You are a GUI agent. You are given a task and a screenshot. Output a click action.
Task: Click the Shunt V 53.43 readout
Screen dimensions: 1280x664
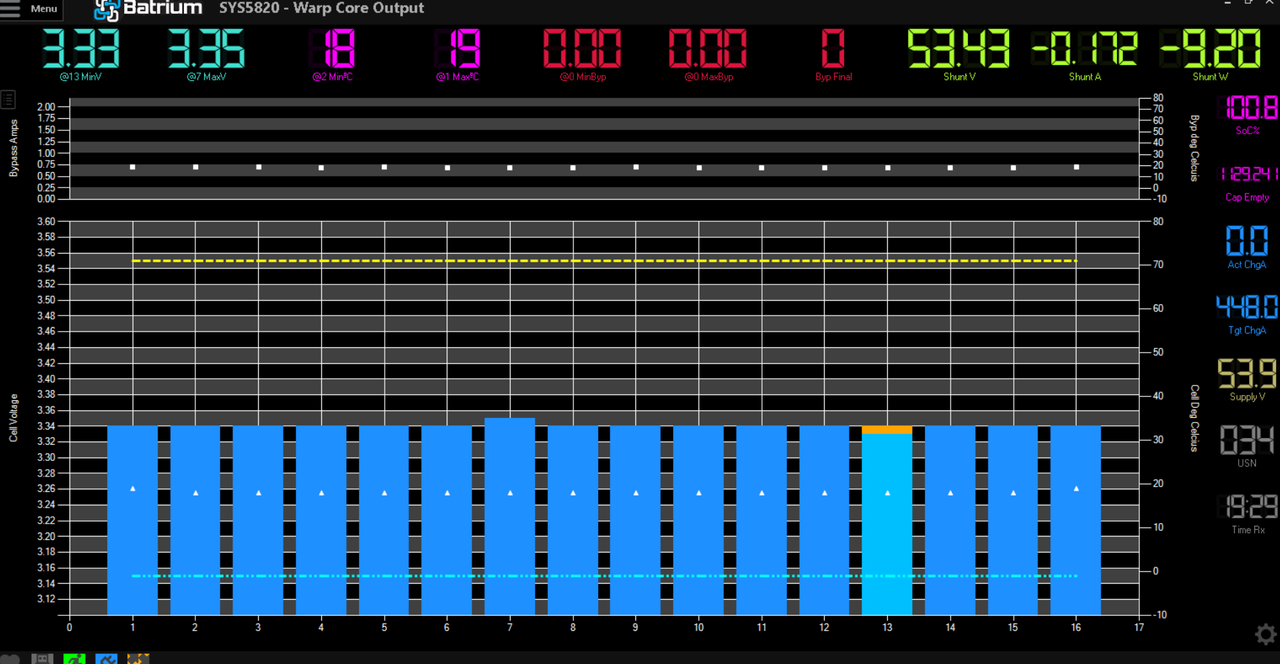click(958, 54)
